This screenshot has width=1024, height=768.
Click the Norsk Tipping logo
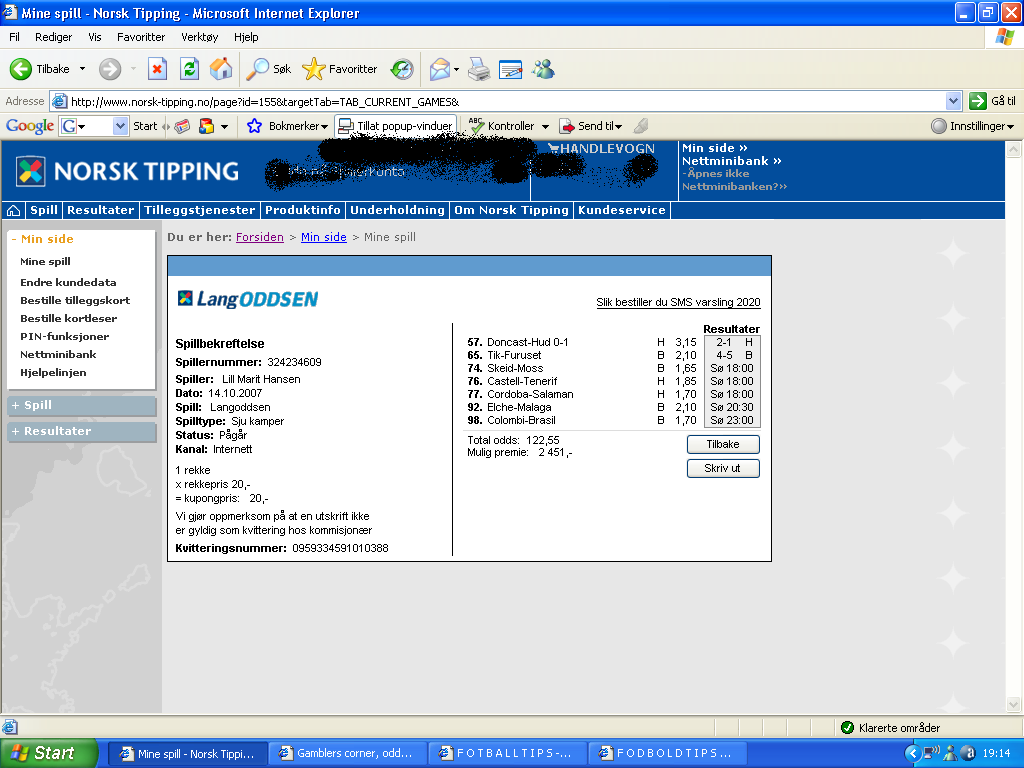coord(127,171)
